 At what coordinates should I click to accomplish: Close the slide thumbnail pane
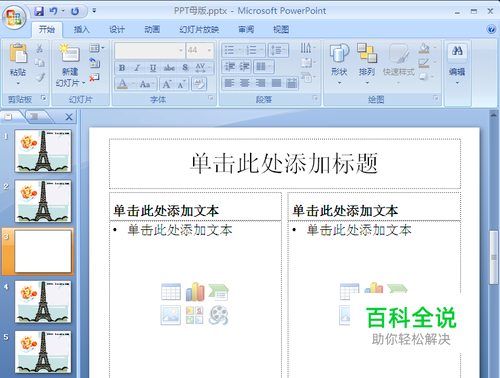69,117
